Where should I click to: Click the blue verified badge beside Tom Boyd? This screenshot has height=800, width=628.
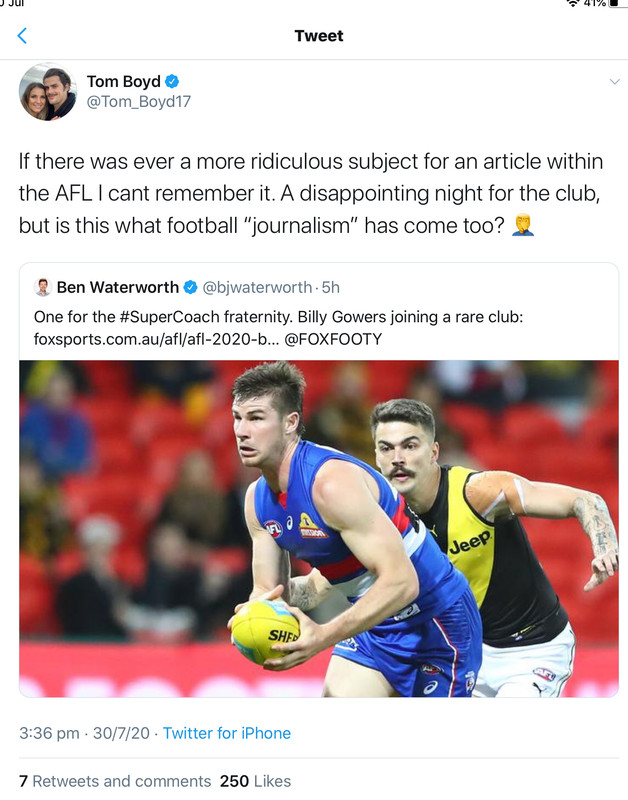(x=172, y=81)
